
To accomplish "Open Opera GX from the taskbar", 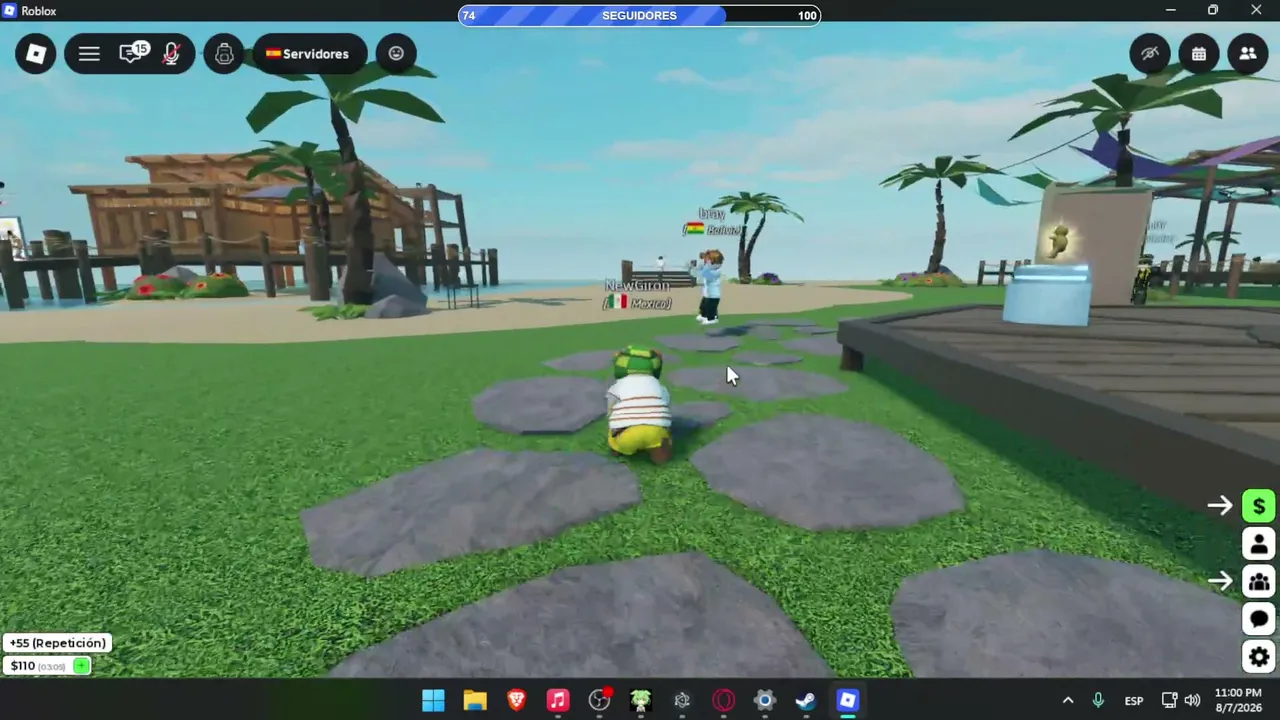I will pyautogui.click(x=723, y=701).
